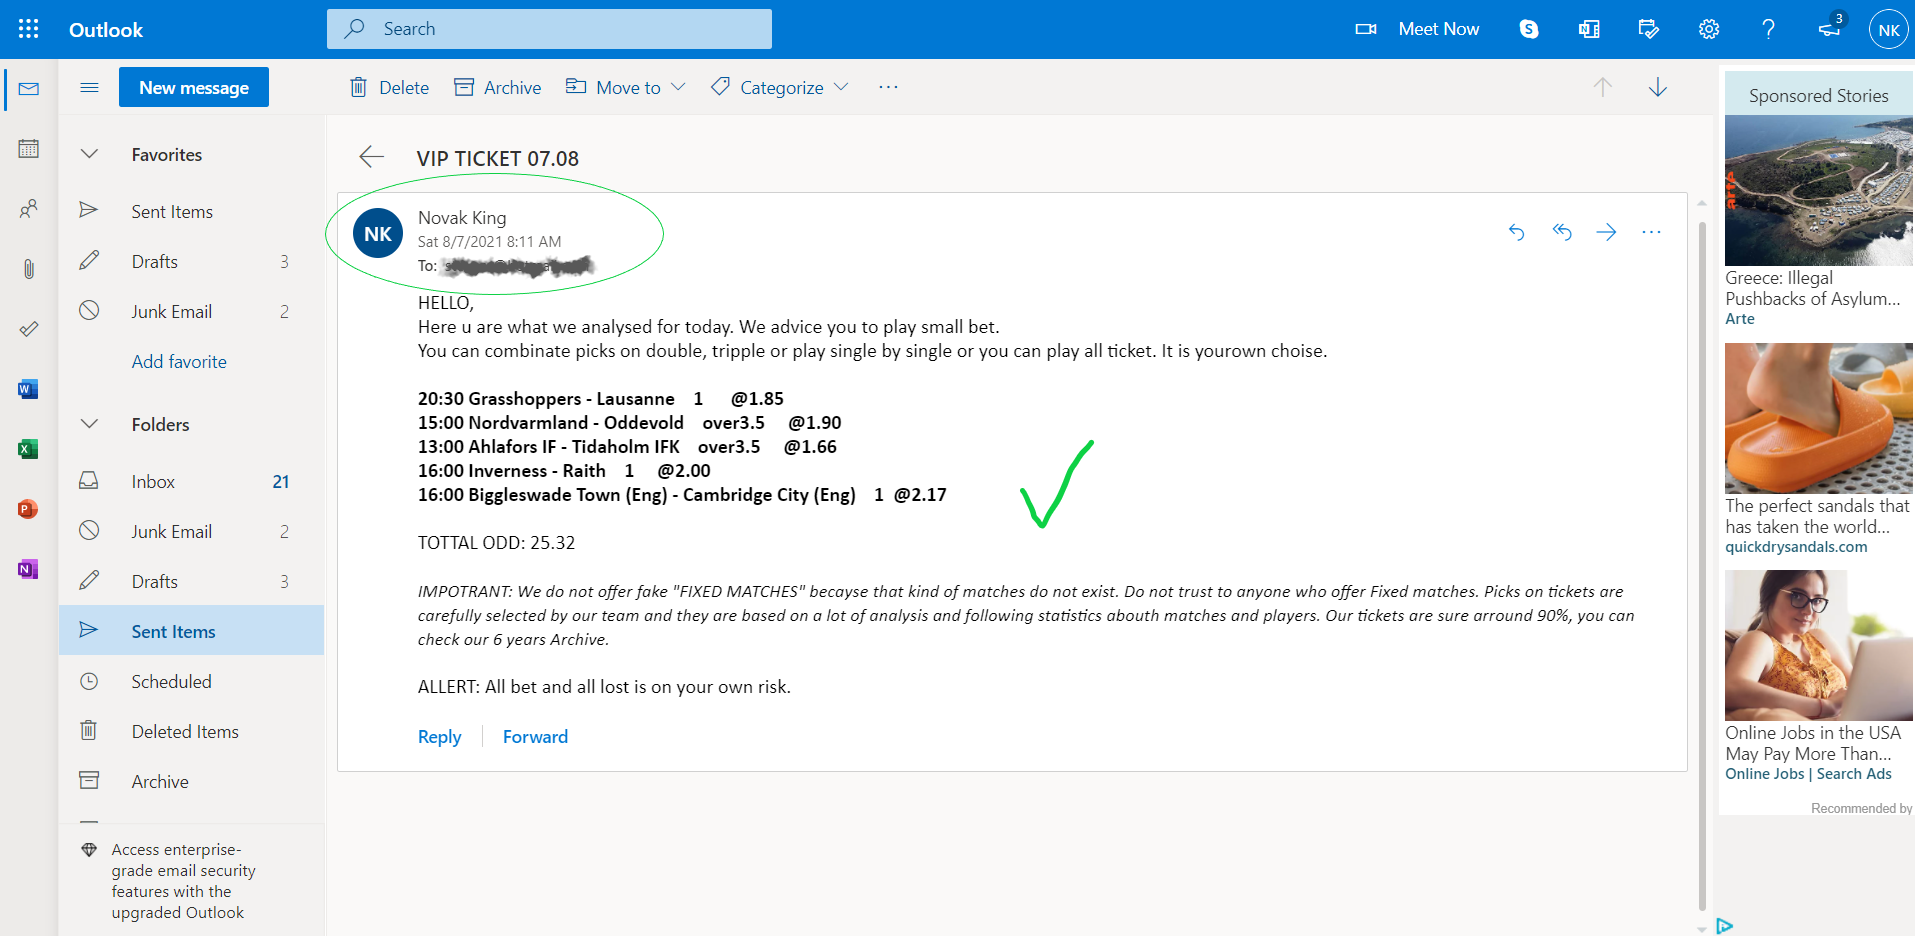Open the Outlook calendar share icon in header
1915x936 pixels.
click(x=1588, y=29)
